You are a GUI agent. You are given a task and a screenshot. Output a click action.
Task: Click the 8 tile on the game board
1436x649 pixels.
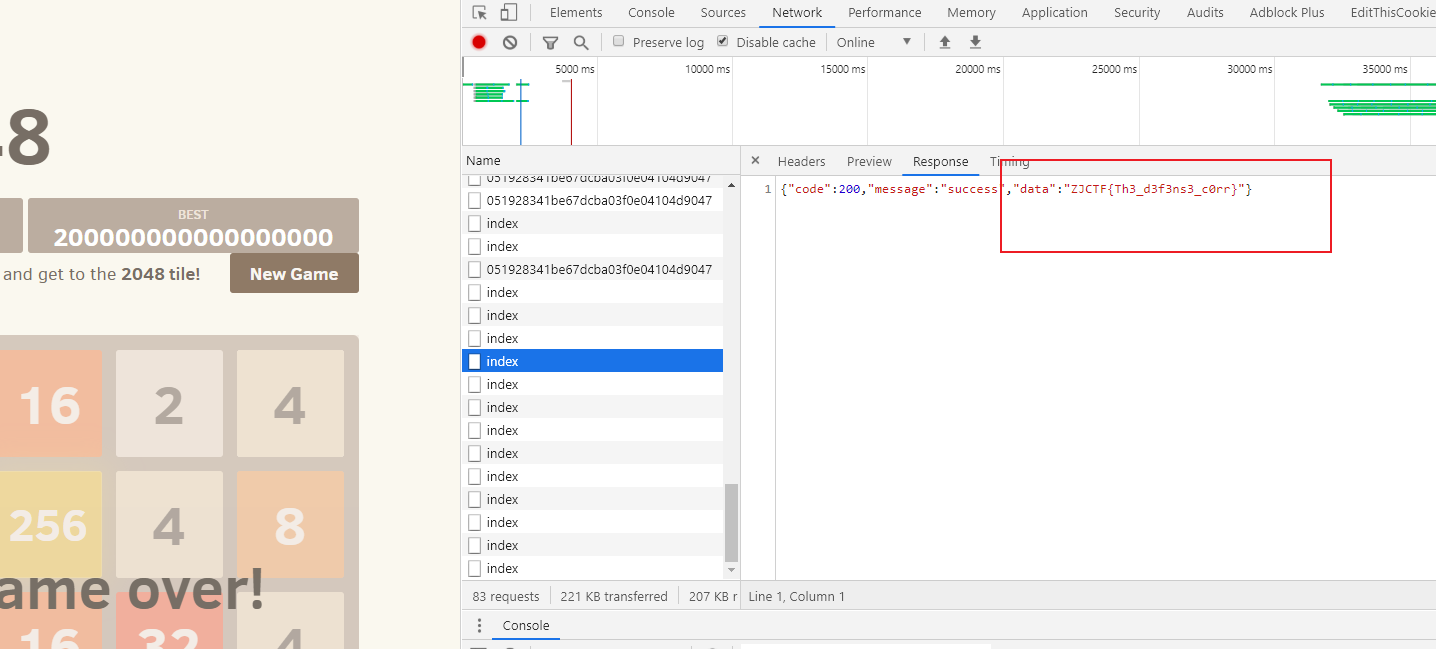click(290, 525)
